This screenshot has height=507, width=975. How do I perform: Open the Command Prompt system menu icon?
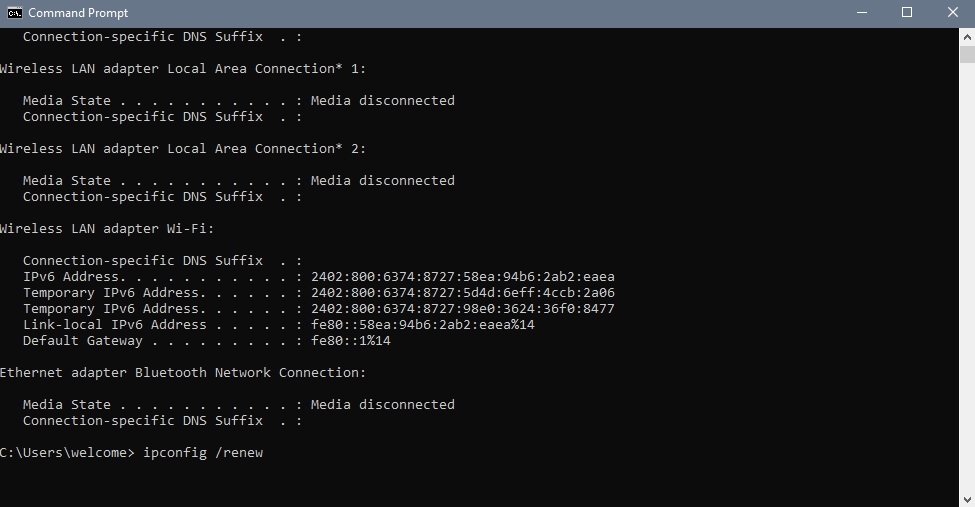point(14,13)
